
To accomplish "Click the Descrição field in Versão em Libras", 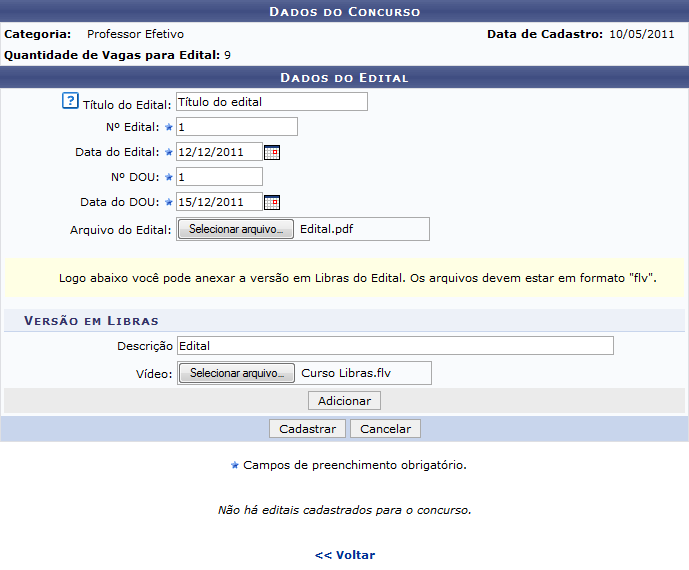I will (x=394, y=346).
